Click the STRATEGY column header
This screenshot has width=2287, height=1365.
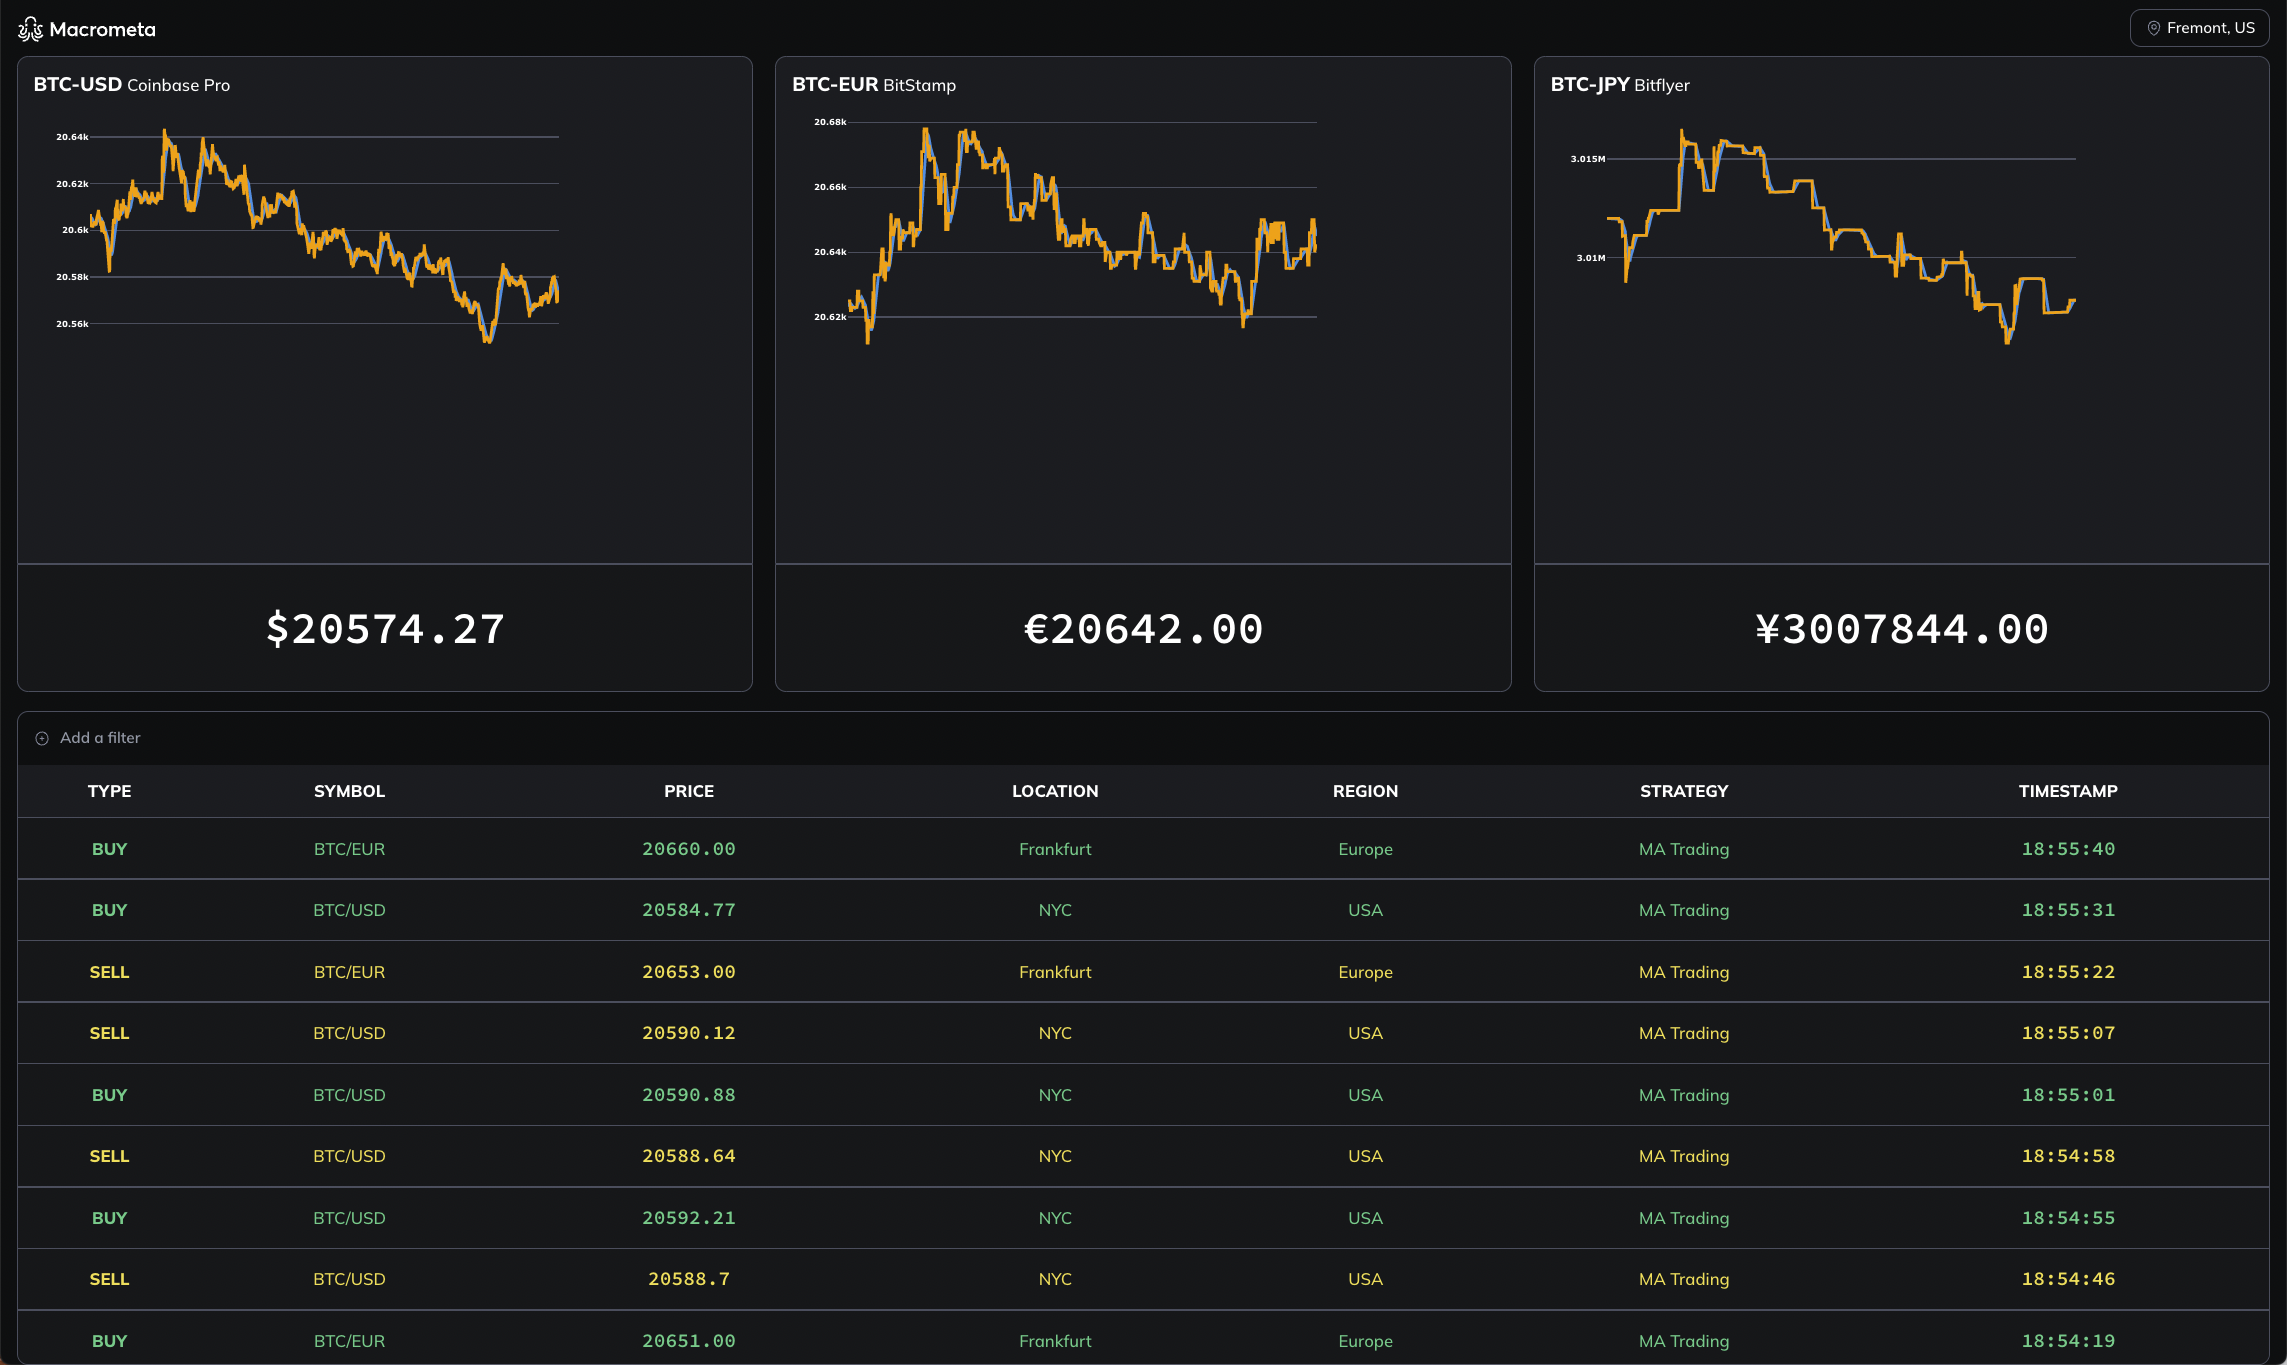pyautogui.click(x=1684, y=791)
